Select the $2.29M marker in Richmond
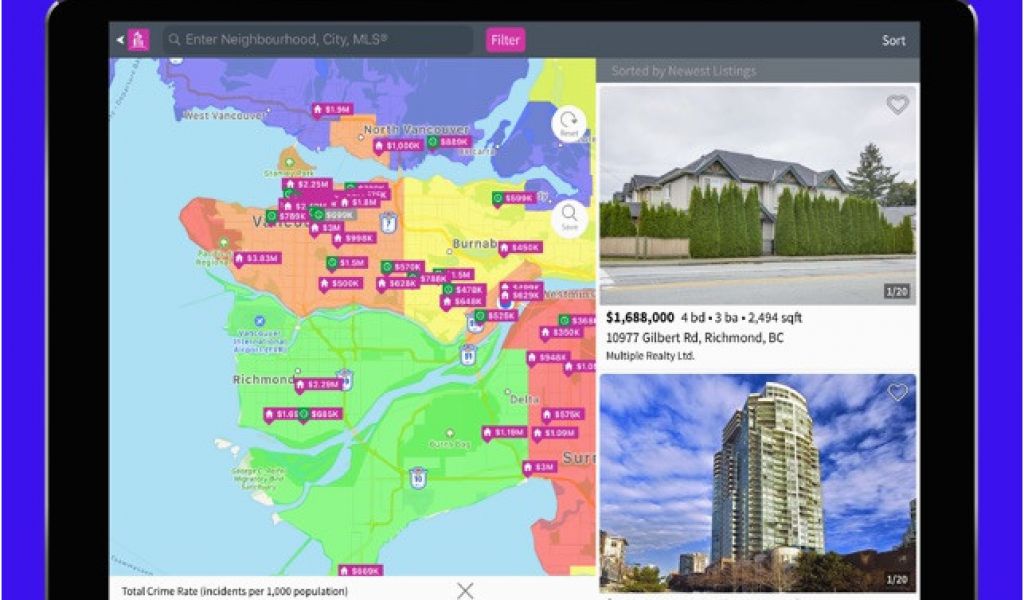 [x=318, y=385]
